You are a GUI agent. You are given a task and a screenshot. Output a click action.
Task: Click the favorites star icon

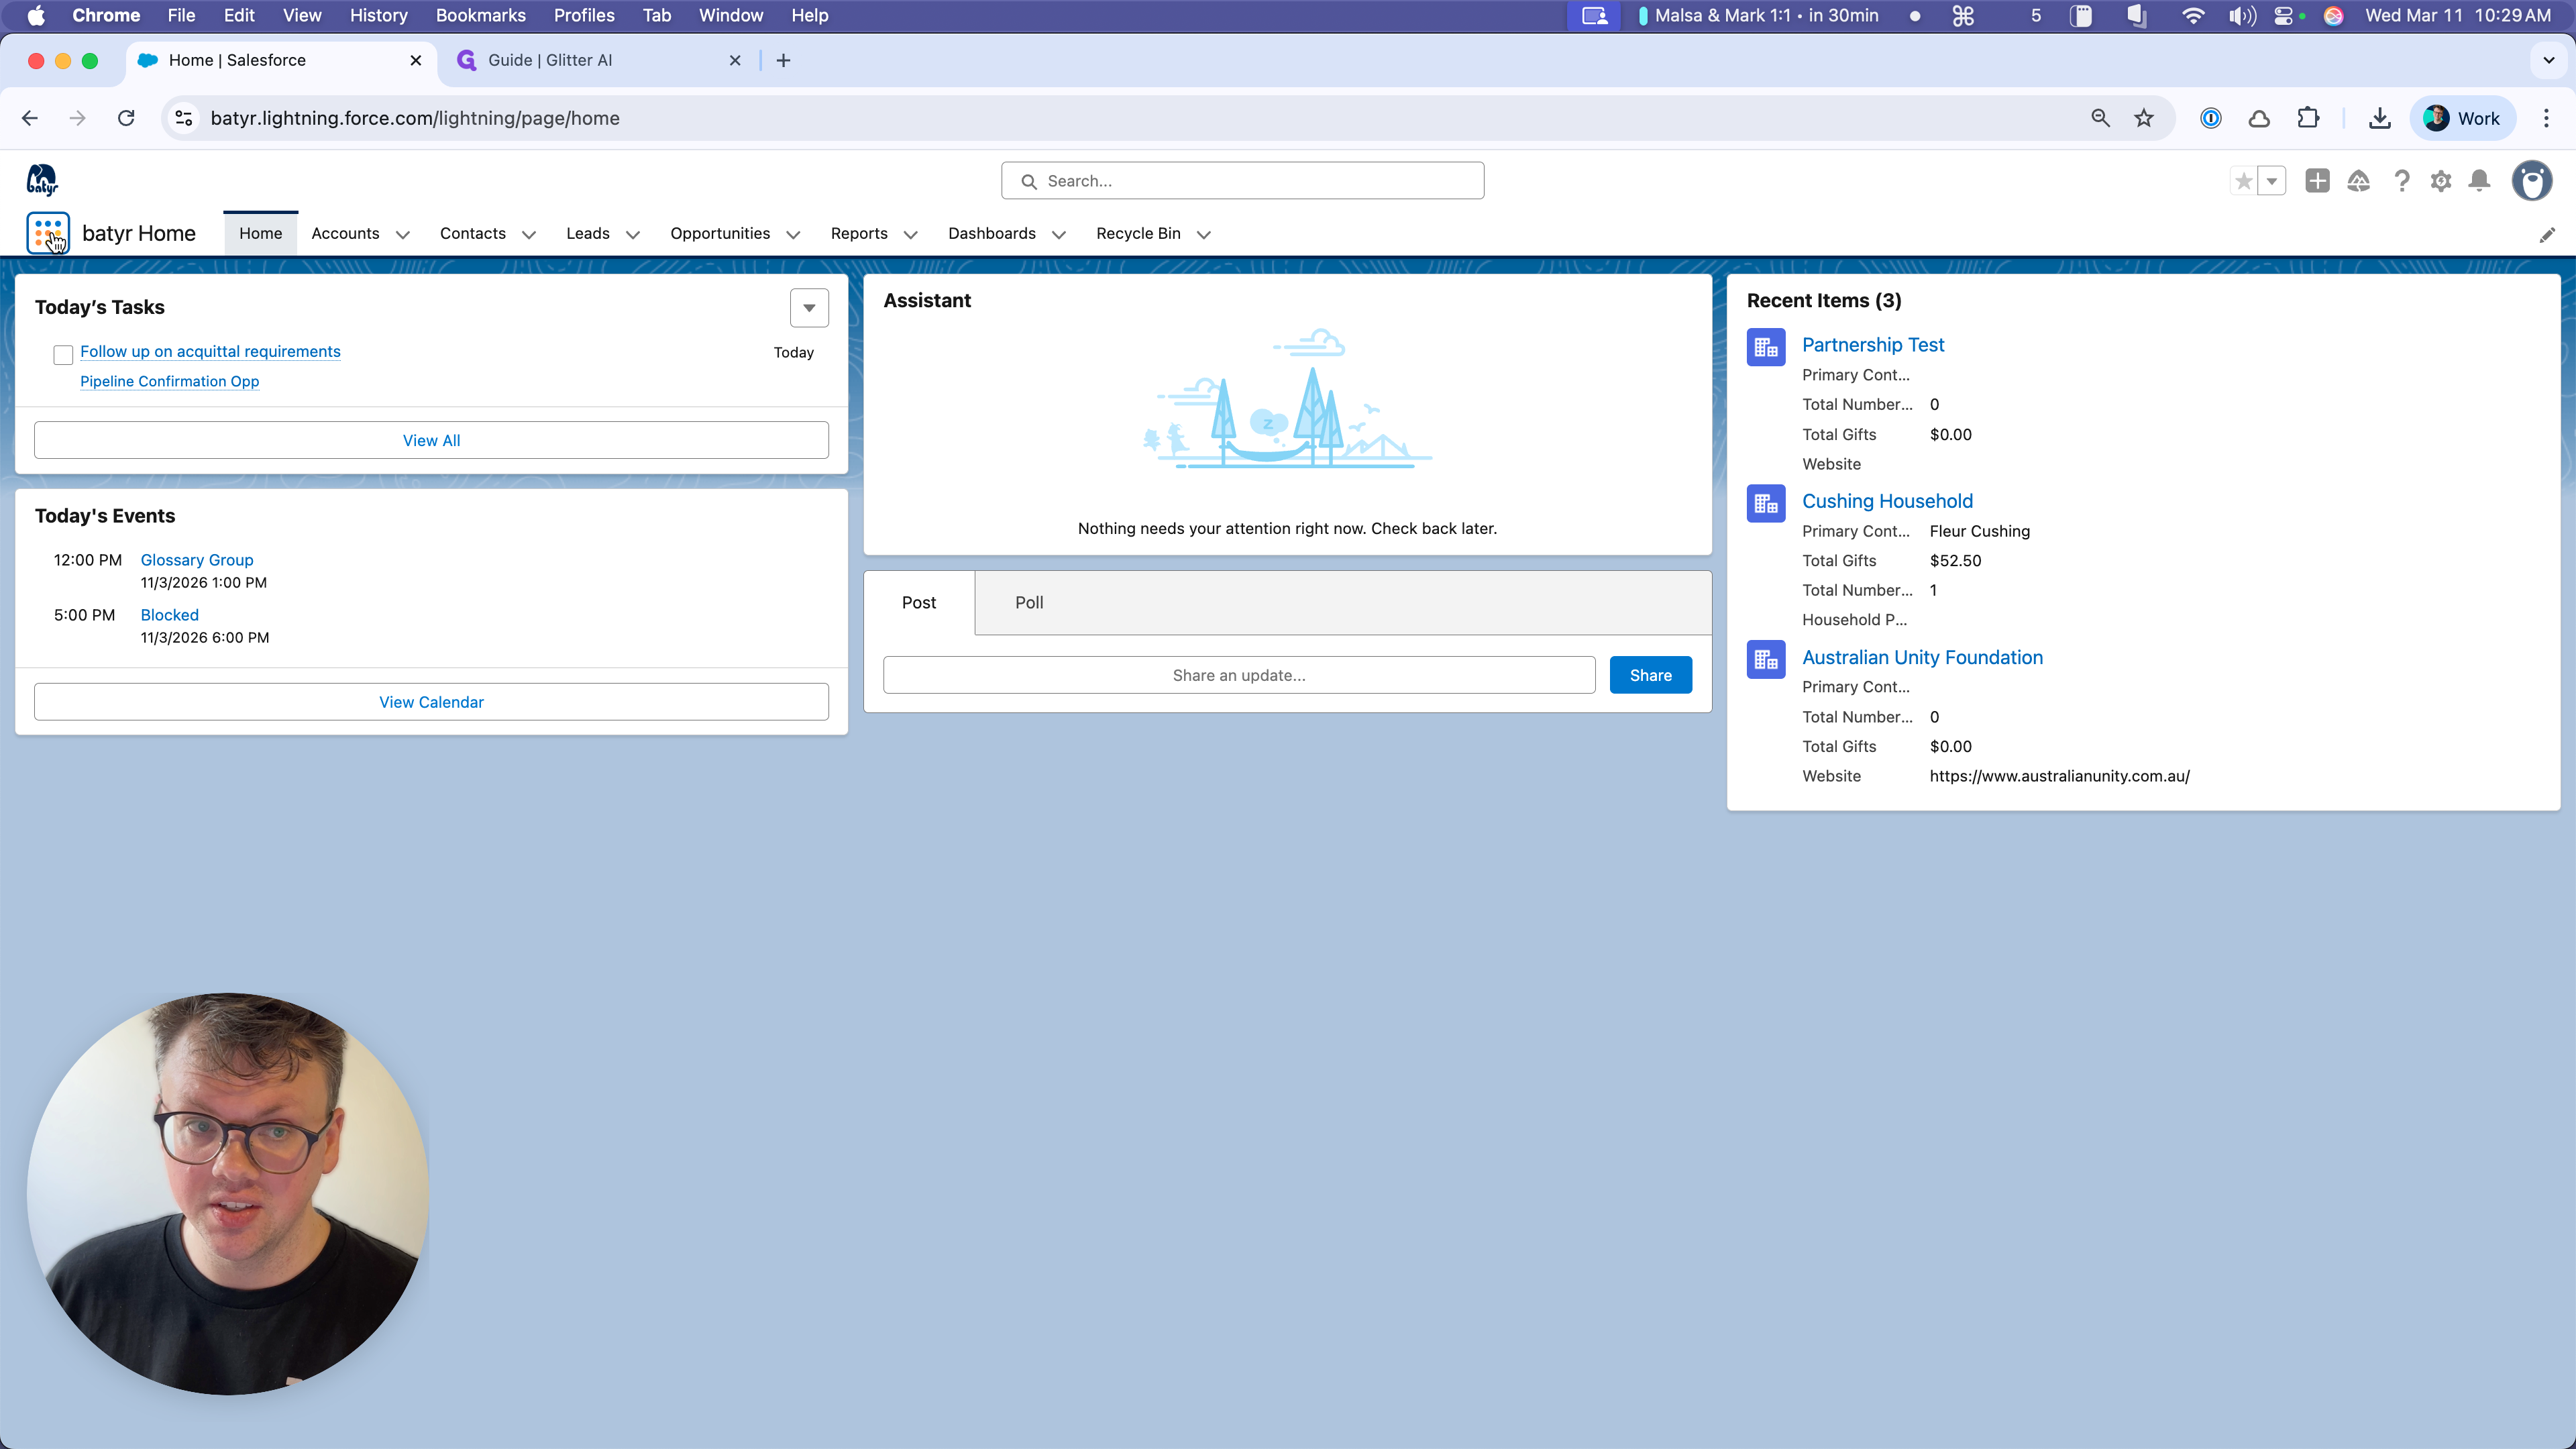pos(2244,181)
